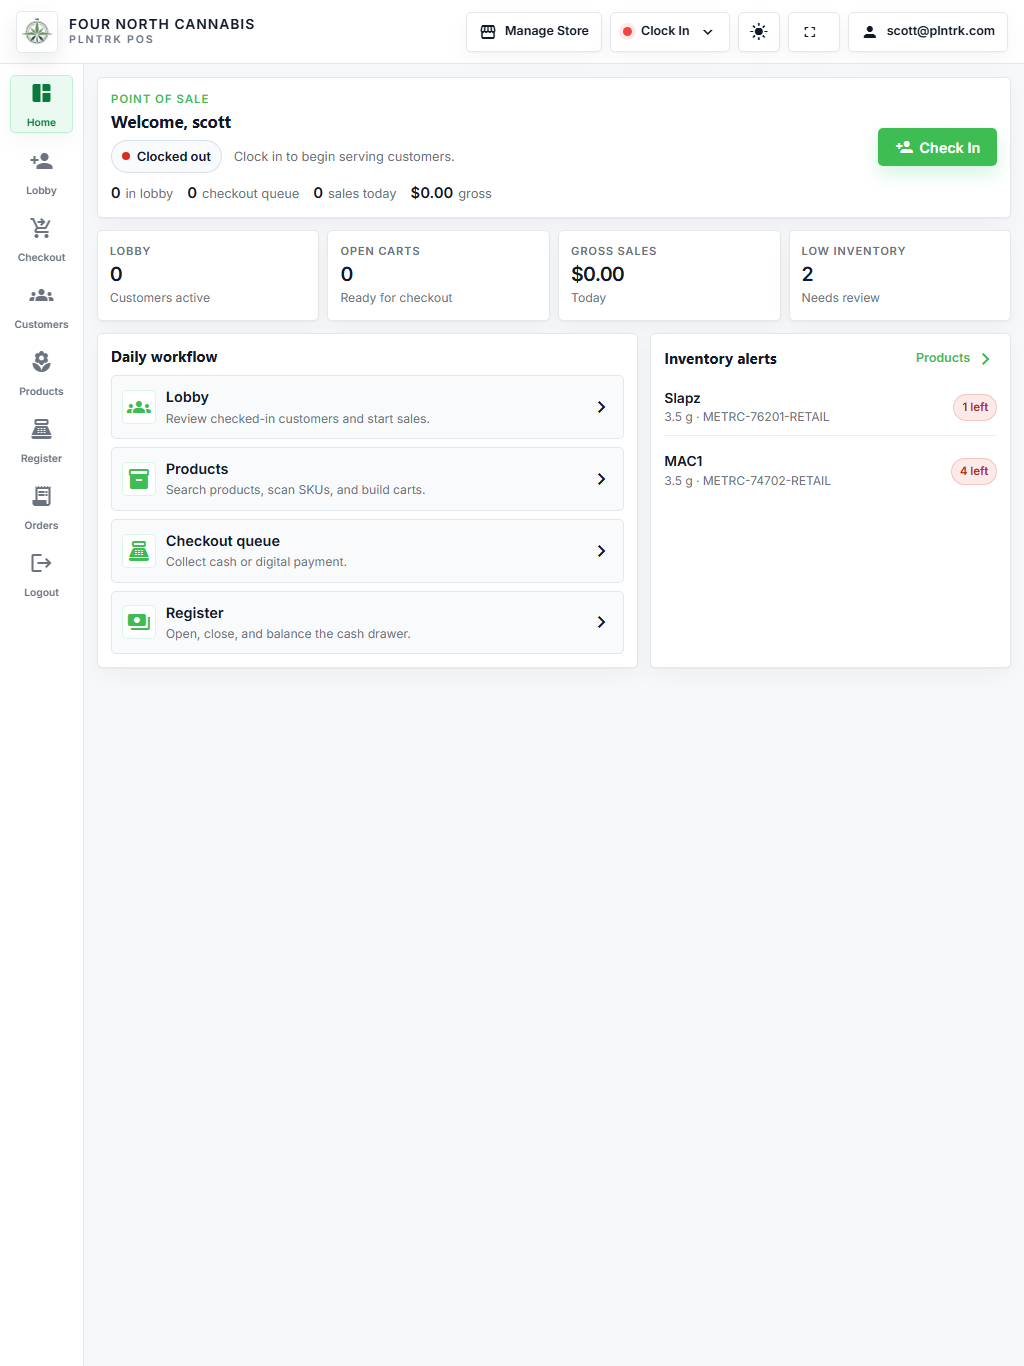Open the Home sidebar item

[x=41, y=104]
